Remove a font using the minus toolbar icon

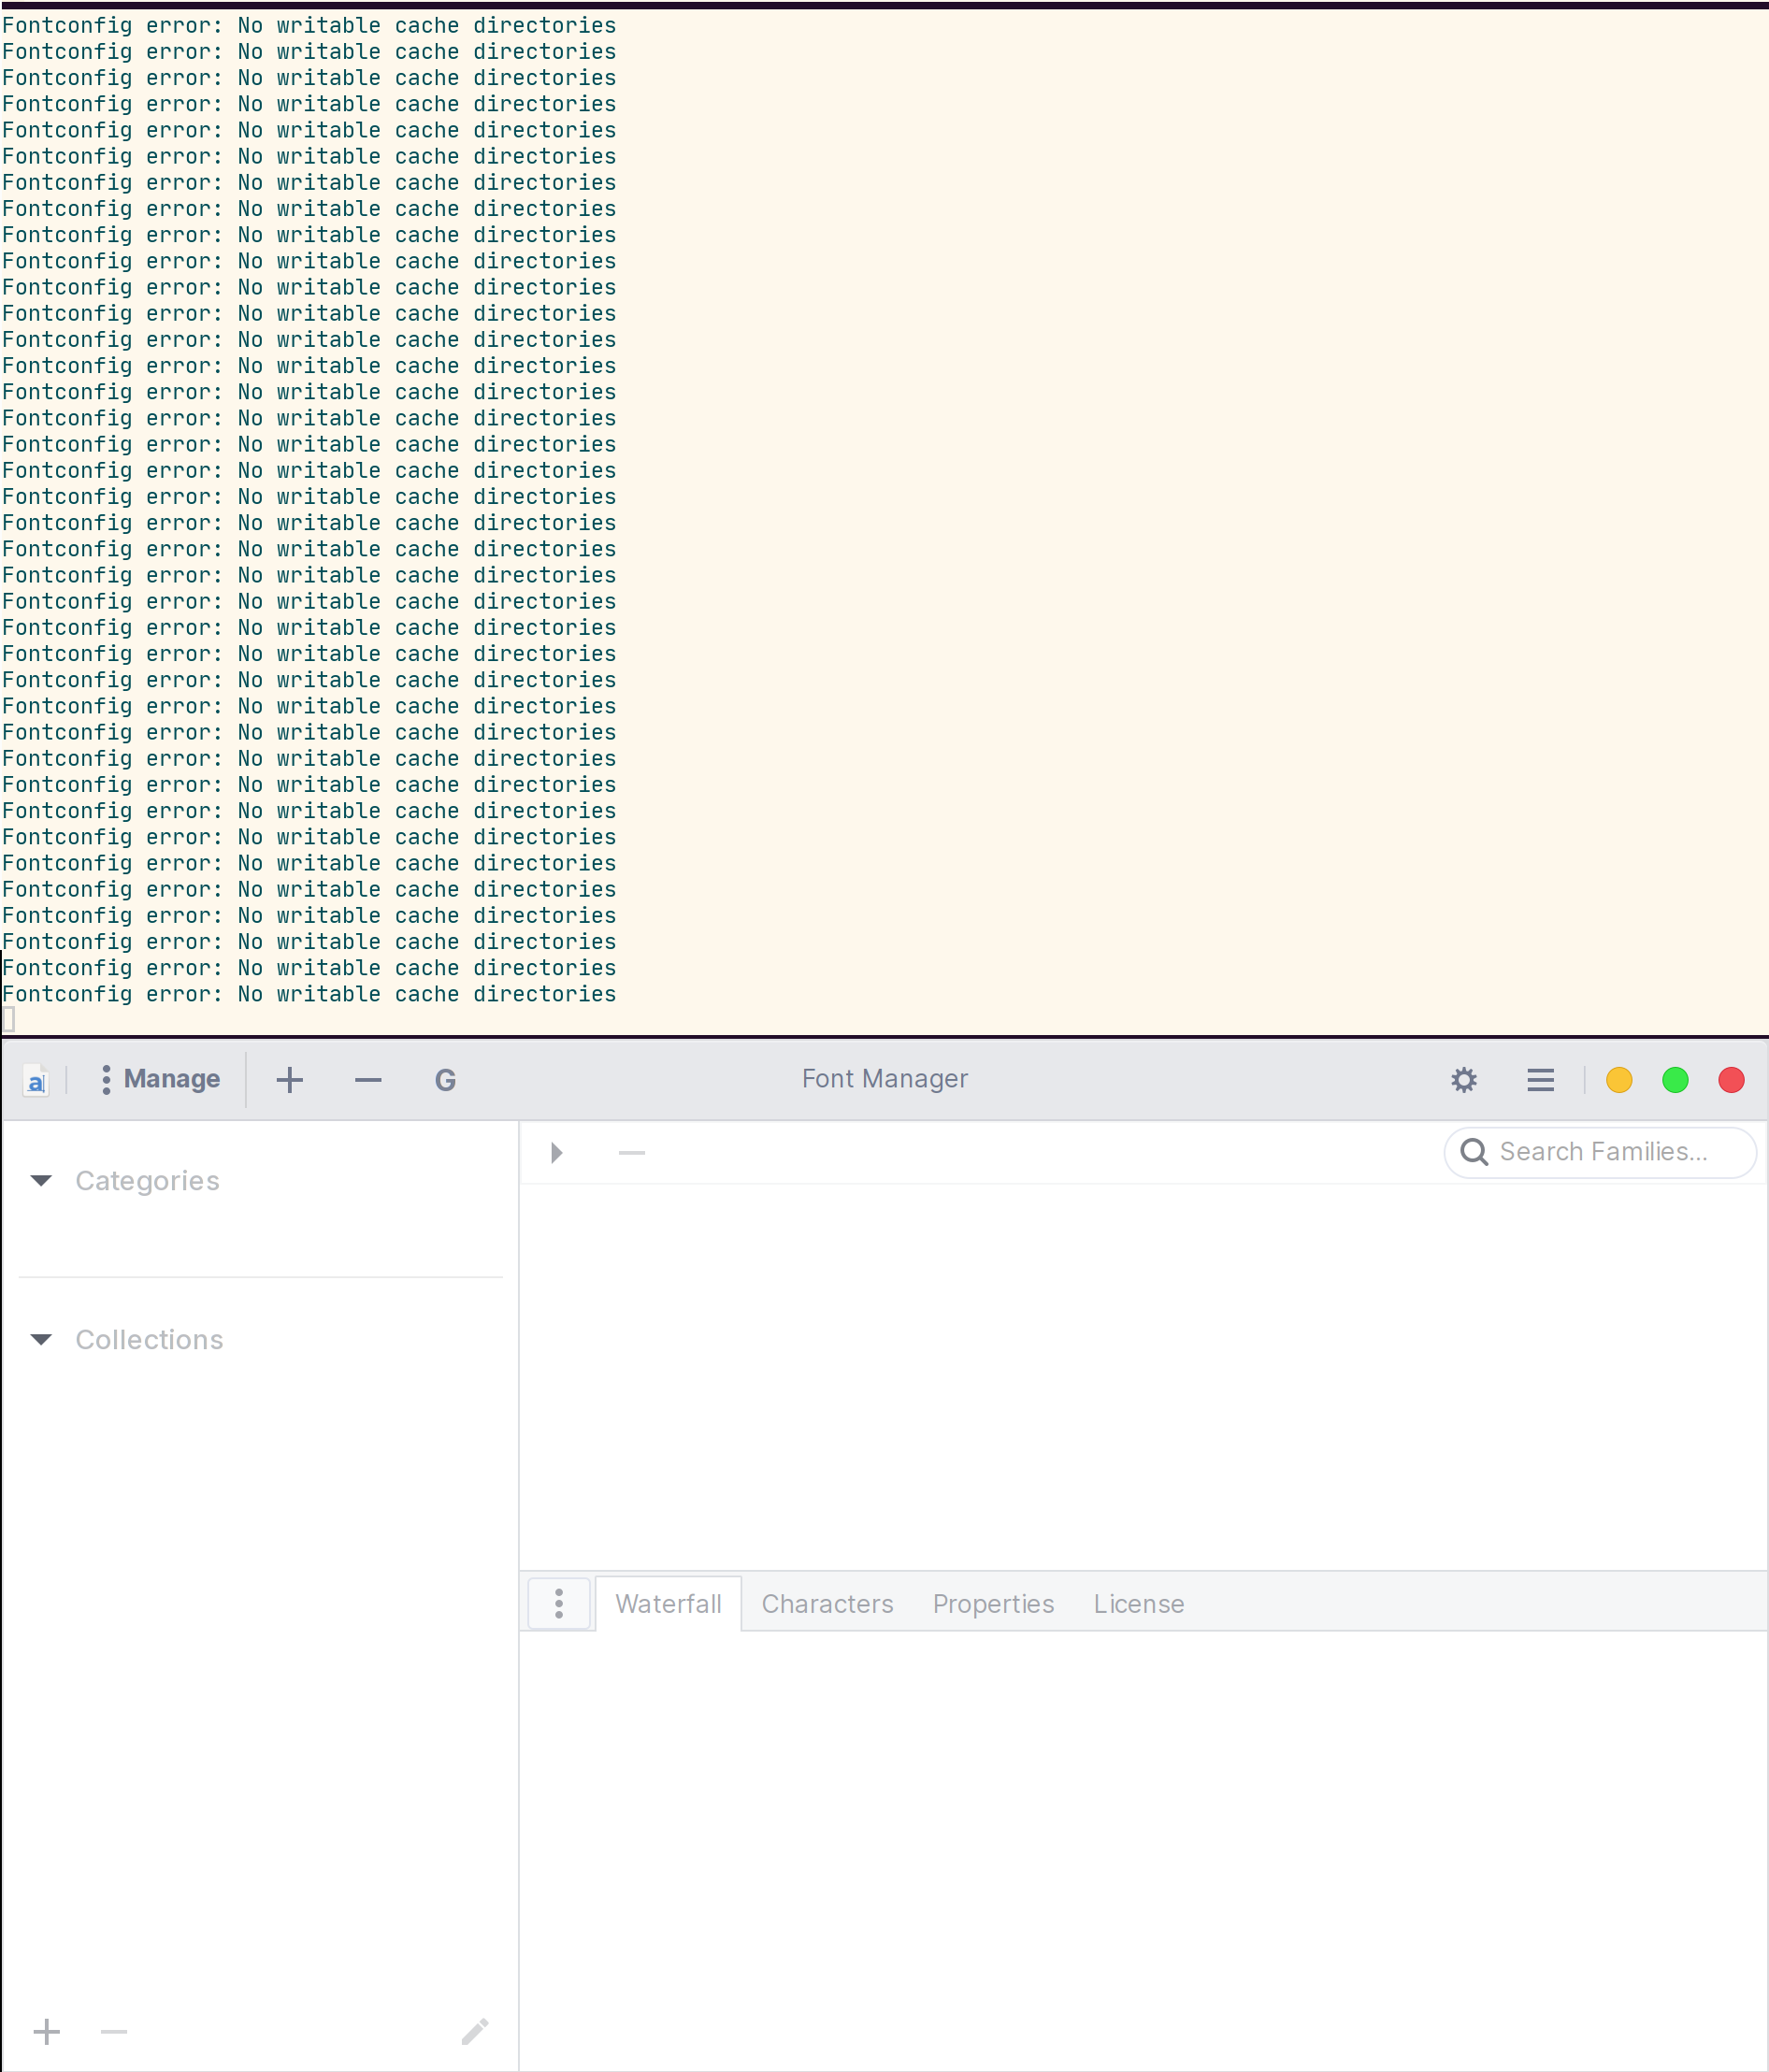367,1081
